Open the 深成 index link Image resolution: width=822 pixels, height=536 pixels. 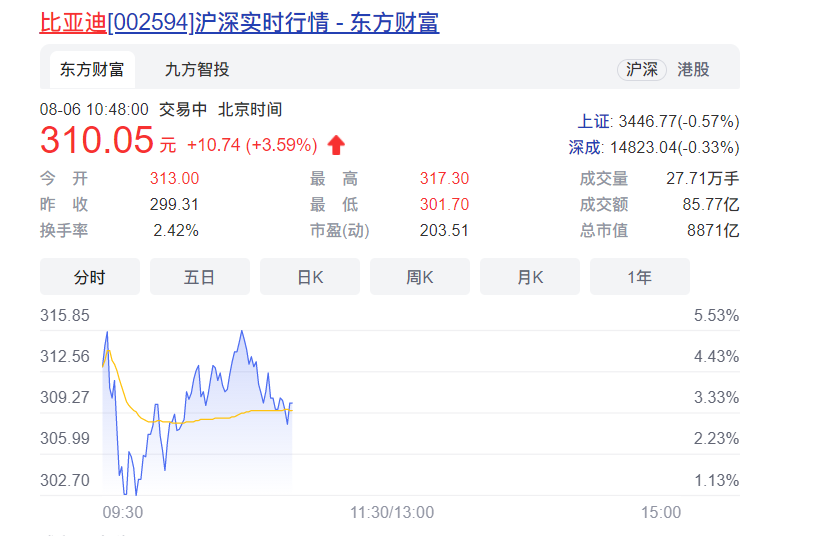[585, 147]
